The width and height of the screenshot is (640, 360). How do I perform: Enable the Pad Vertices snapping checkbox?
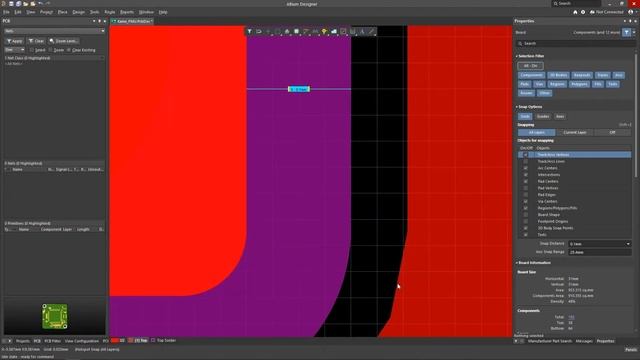[526, 188]
